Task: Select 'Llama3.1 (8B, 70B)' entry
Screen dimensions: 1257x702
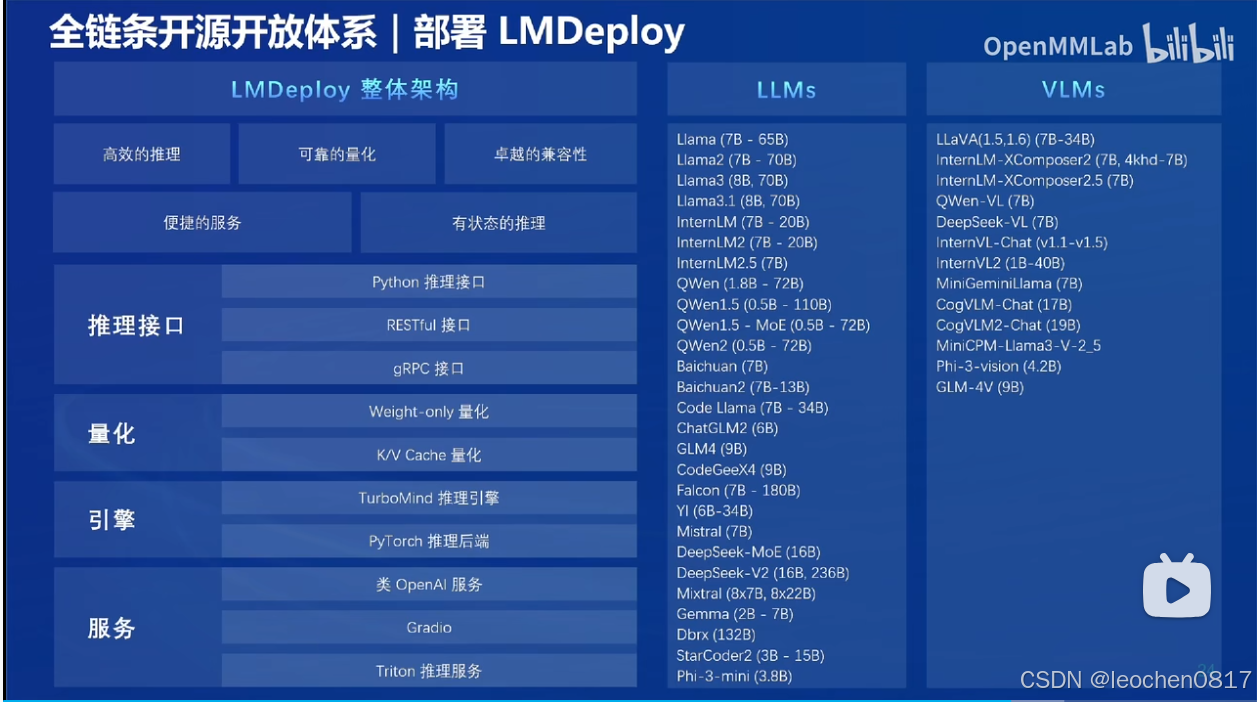Action: point(738,201)
